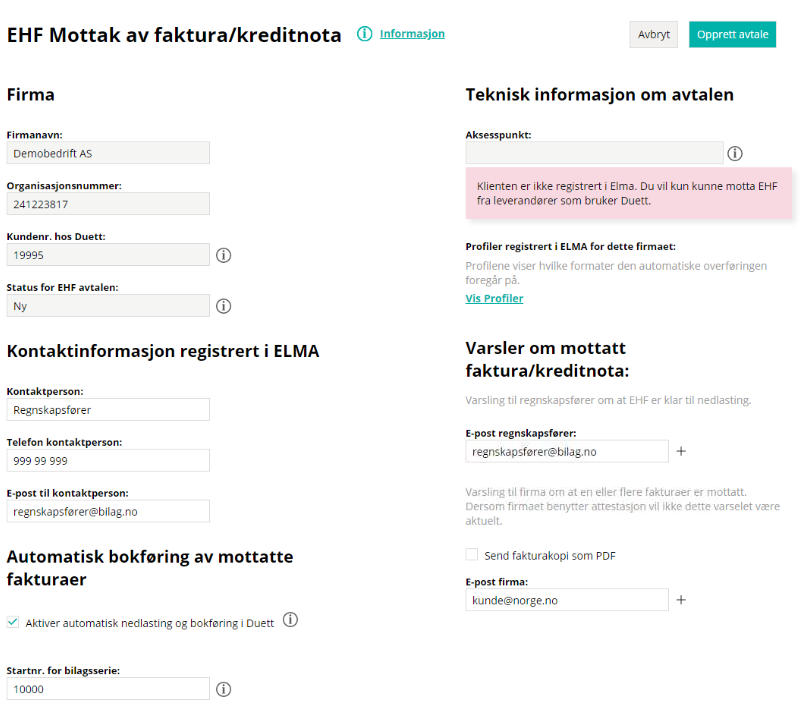This screenshot has width=808, height=718.
Task: Open the Informasjon link
Action: coord(412,34)
